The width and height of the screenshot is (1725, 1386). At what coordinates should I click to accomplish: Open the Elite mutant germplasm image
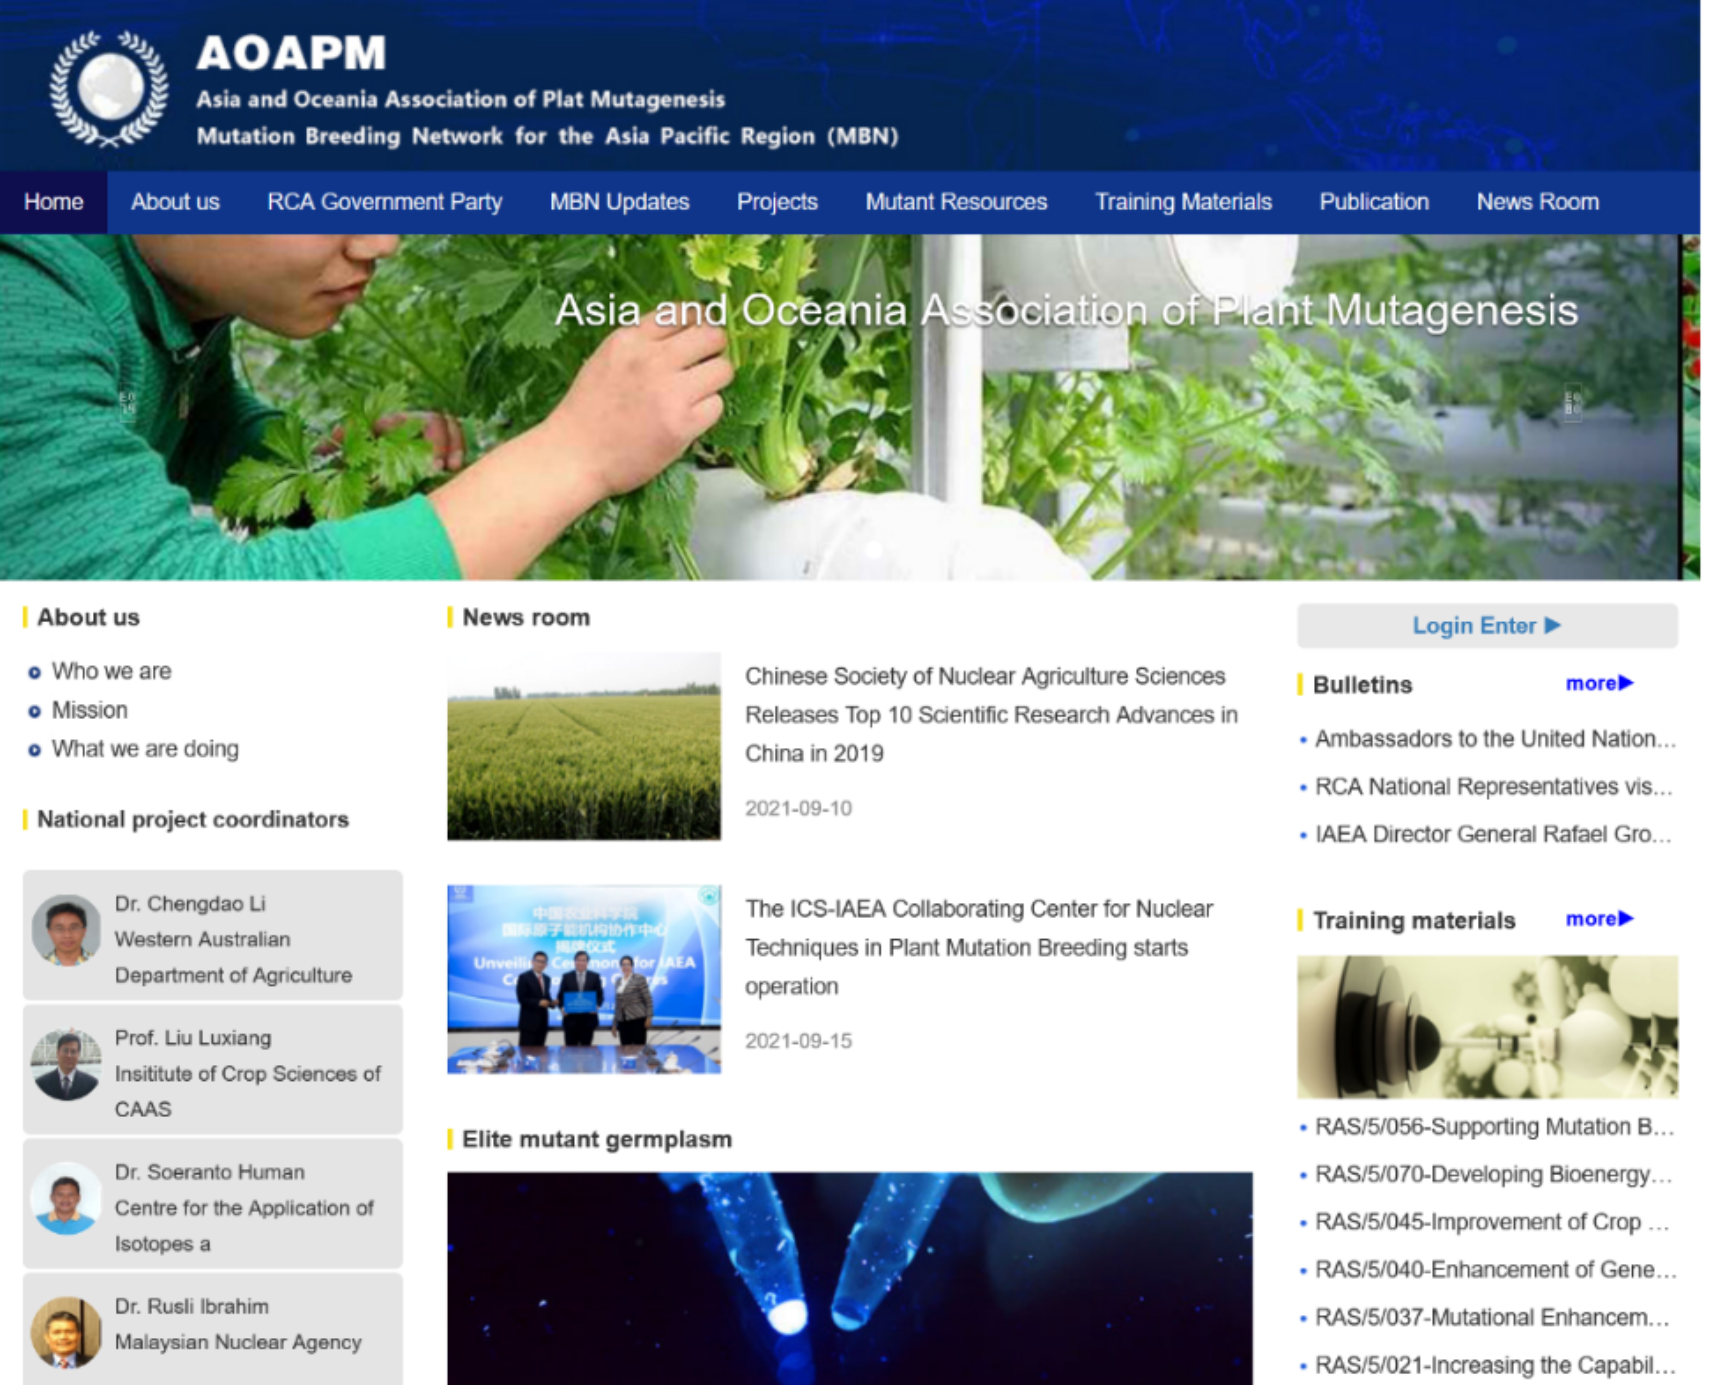point(849,1277)
